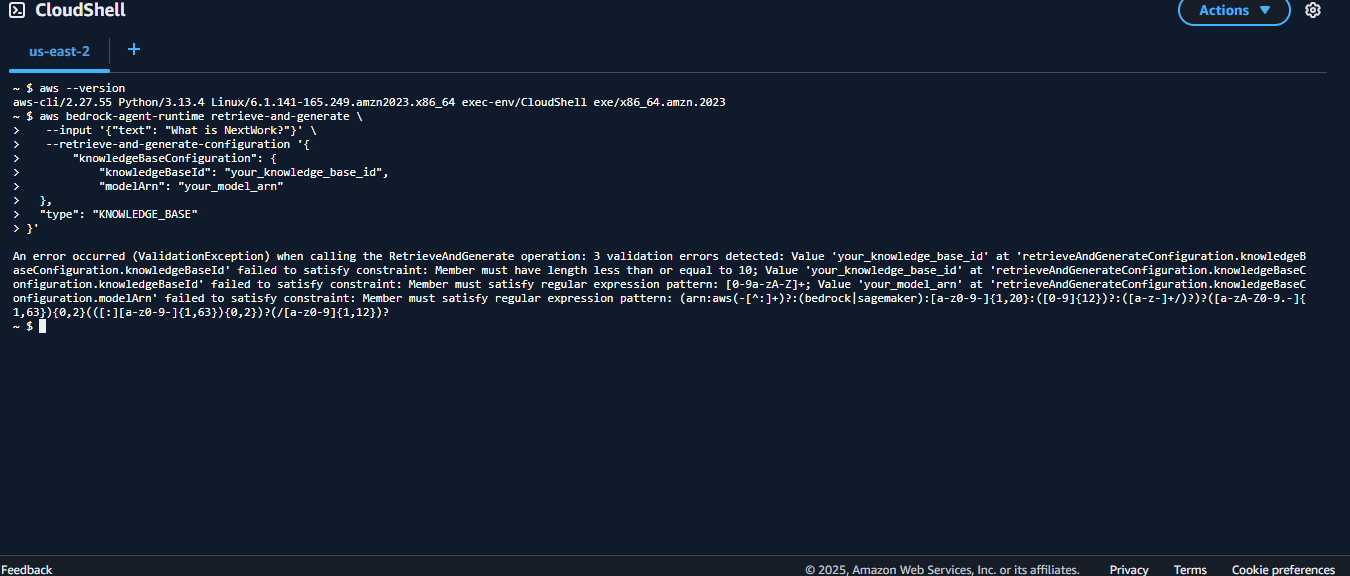Click the CloudShell title text
The height and width of the screenshot is (576, 1350).
pos(80,10)
